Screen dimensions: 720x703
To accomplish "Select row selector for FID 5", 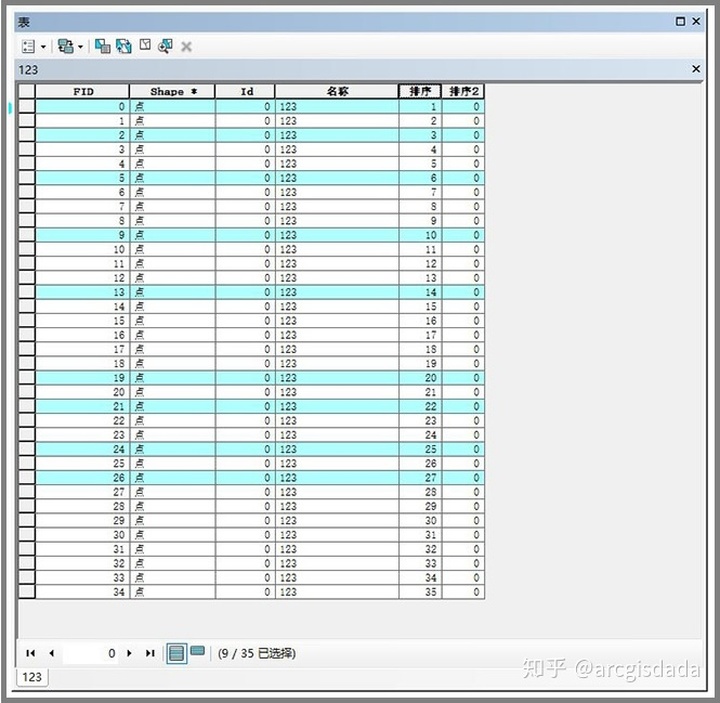I will (x=27, y=178).
